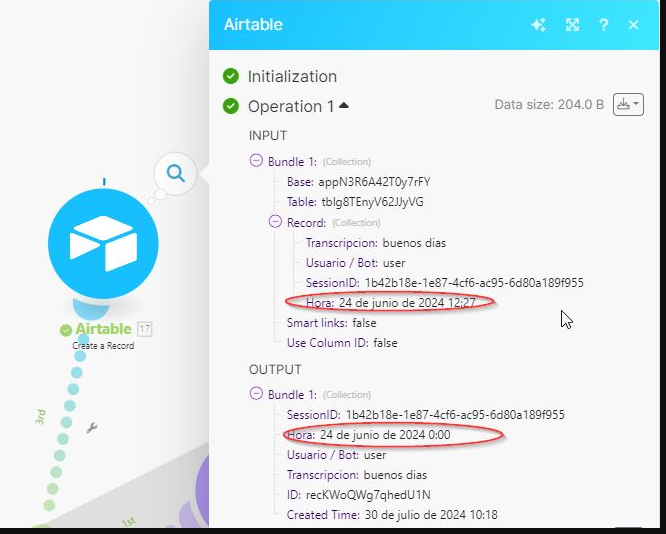The width and height of the screenshot is (666, 534).
Task: Collapse OUTPUT Bundle 1 collection
Action: click(x=256, y=393)
